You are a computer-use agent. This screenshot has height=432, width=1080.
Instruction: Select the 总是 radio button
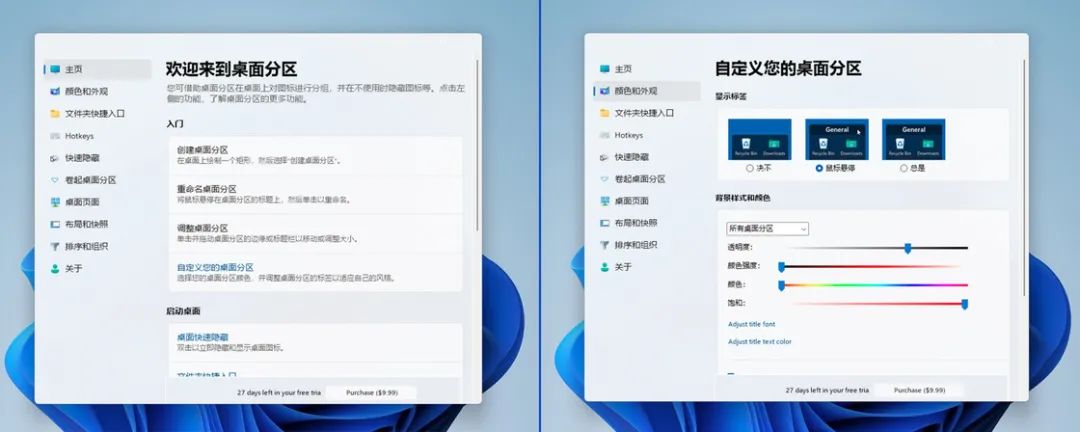click(904, 168)
